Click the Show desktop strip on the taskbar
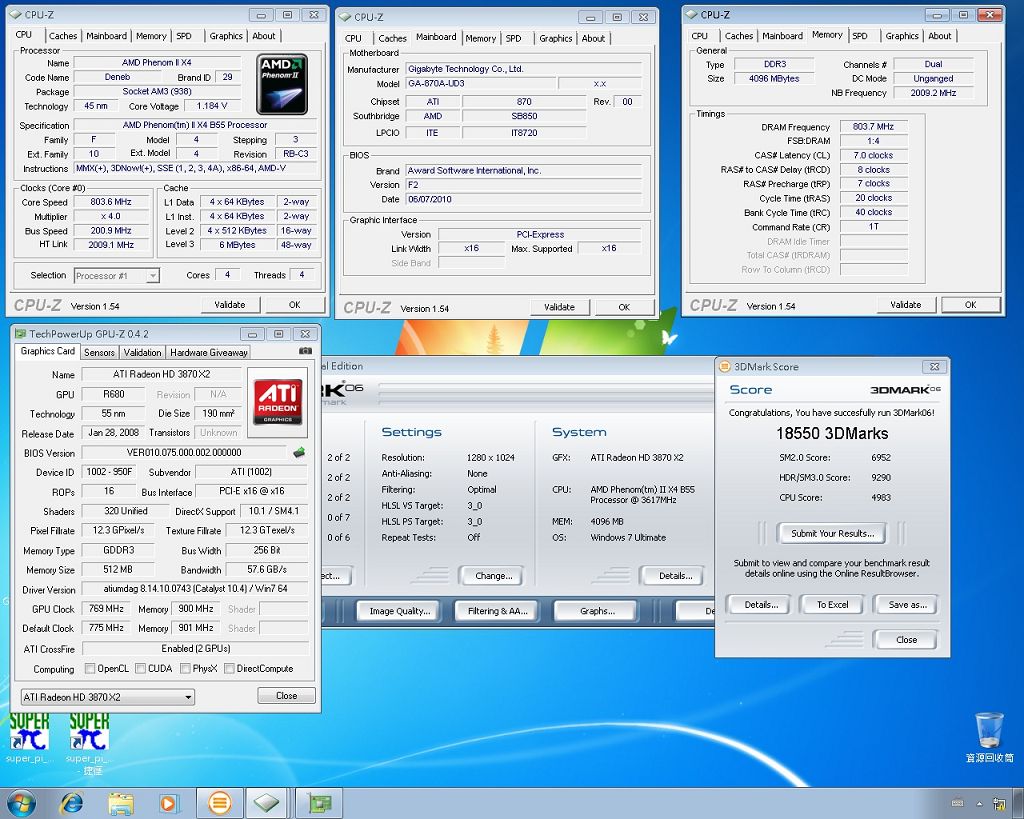Screen dimensions: 1024x819 pyautogui.click(x=1019, y=803)
